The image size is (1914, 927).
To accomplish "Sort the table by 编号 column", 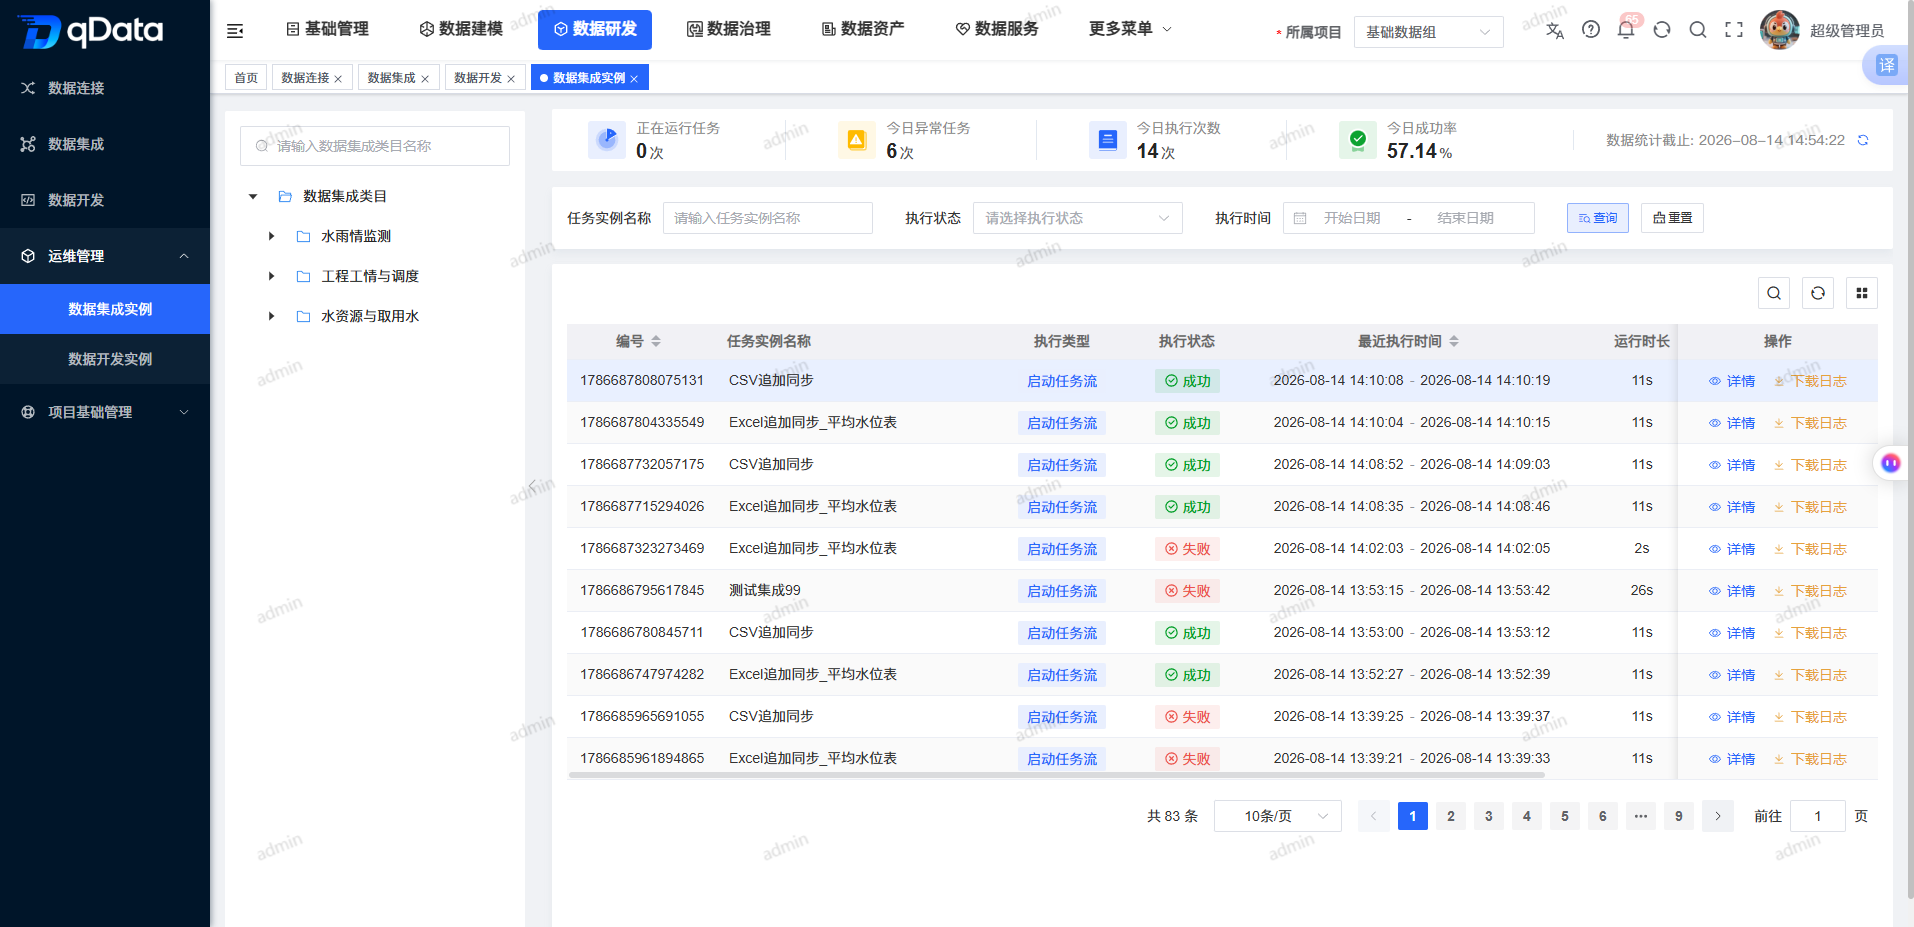I will click(656, 341).
